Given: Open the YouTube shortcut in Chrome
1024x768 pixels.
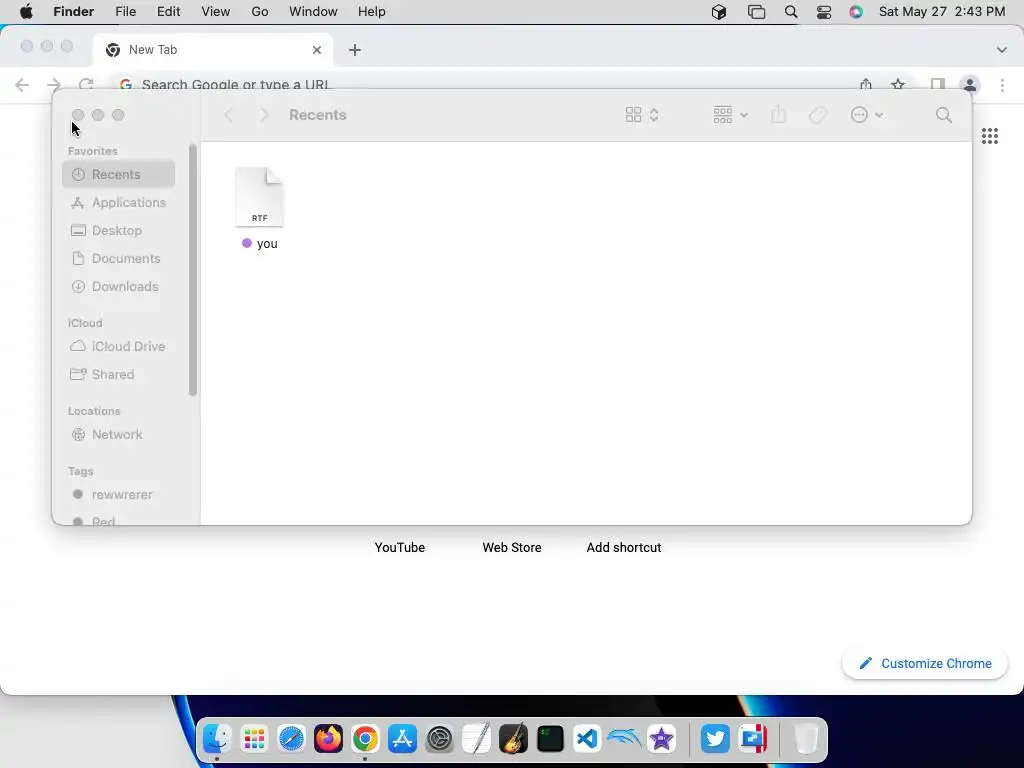Looking at the screenshot, I should pos(400,547).
